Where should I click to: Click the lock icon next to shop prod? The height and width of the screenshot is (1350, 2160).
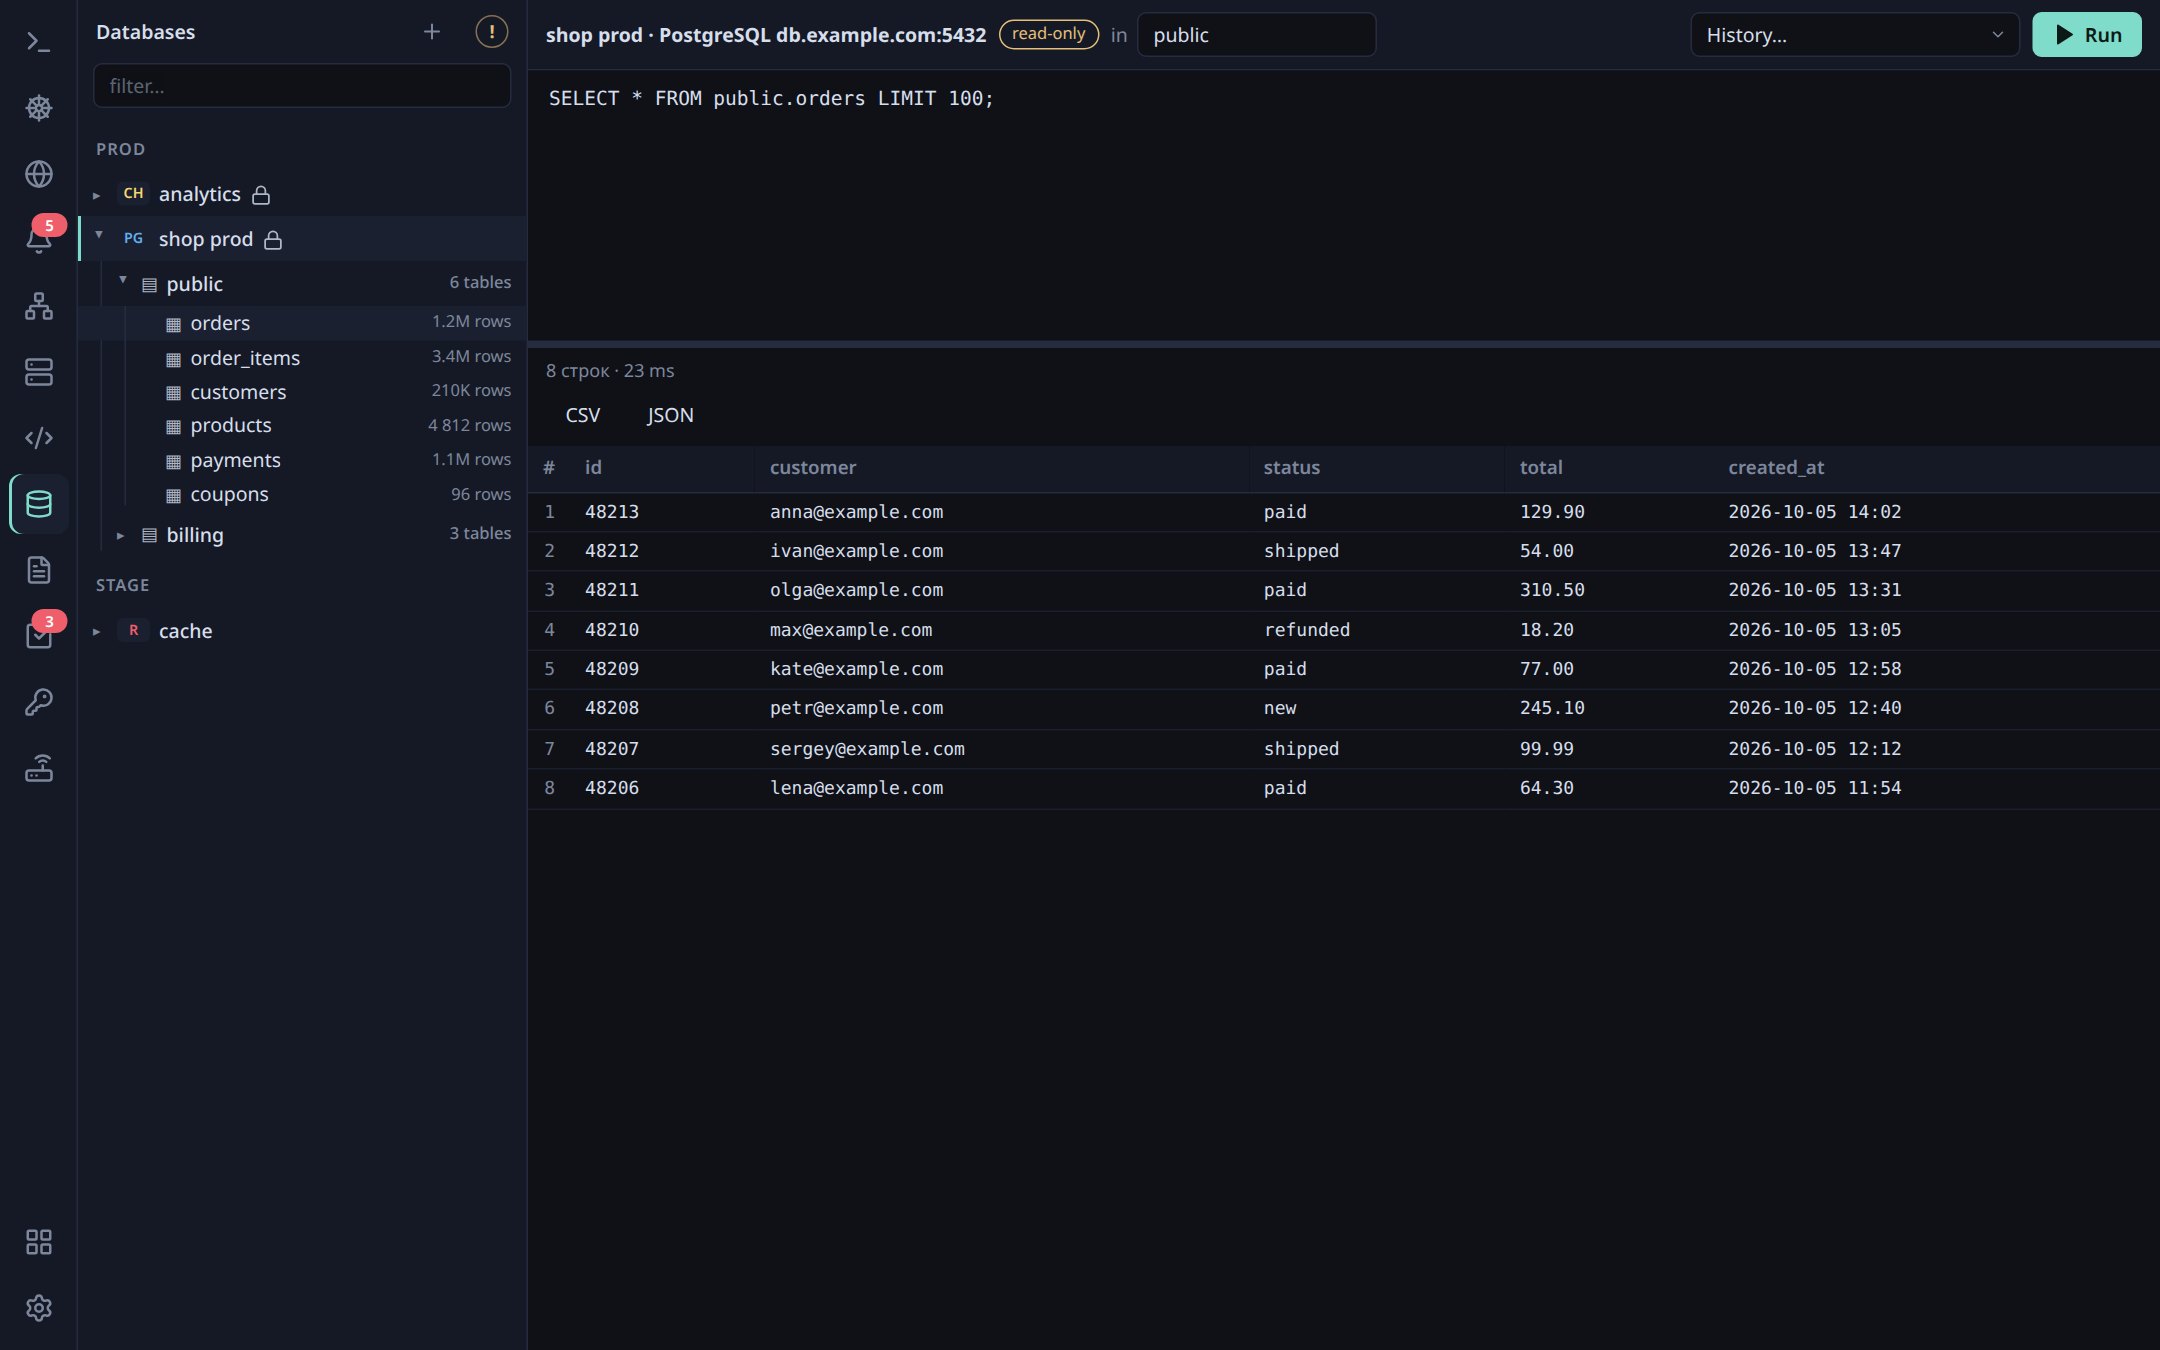(x=273, y=240)
